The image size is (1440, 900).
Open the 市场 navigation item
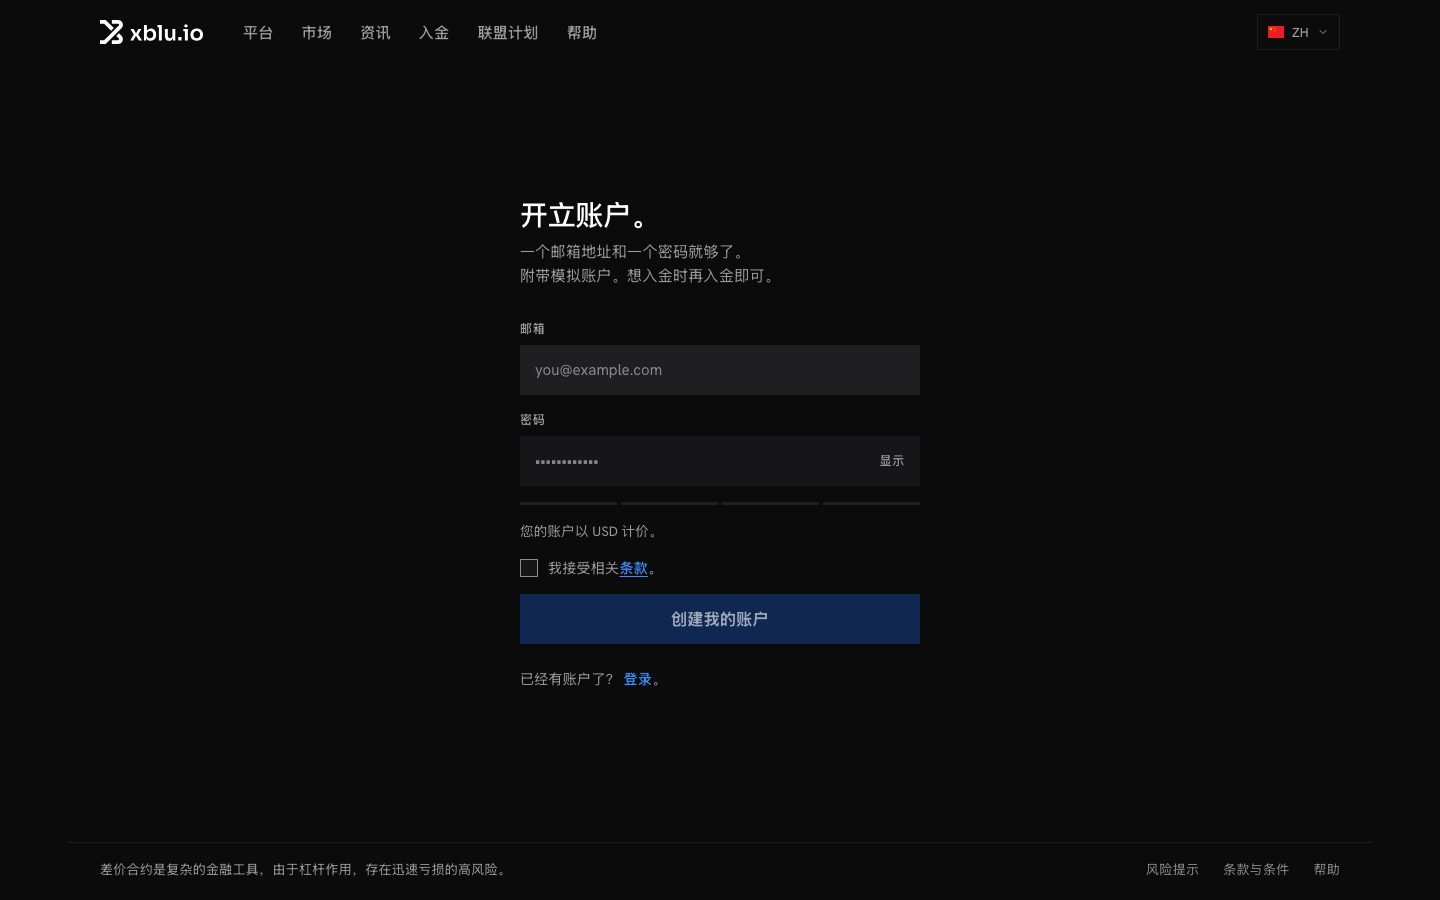(x=317, y=33)
